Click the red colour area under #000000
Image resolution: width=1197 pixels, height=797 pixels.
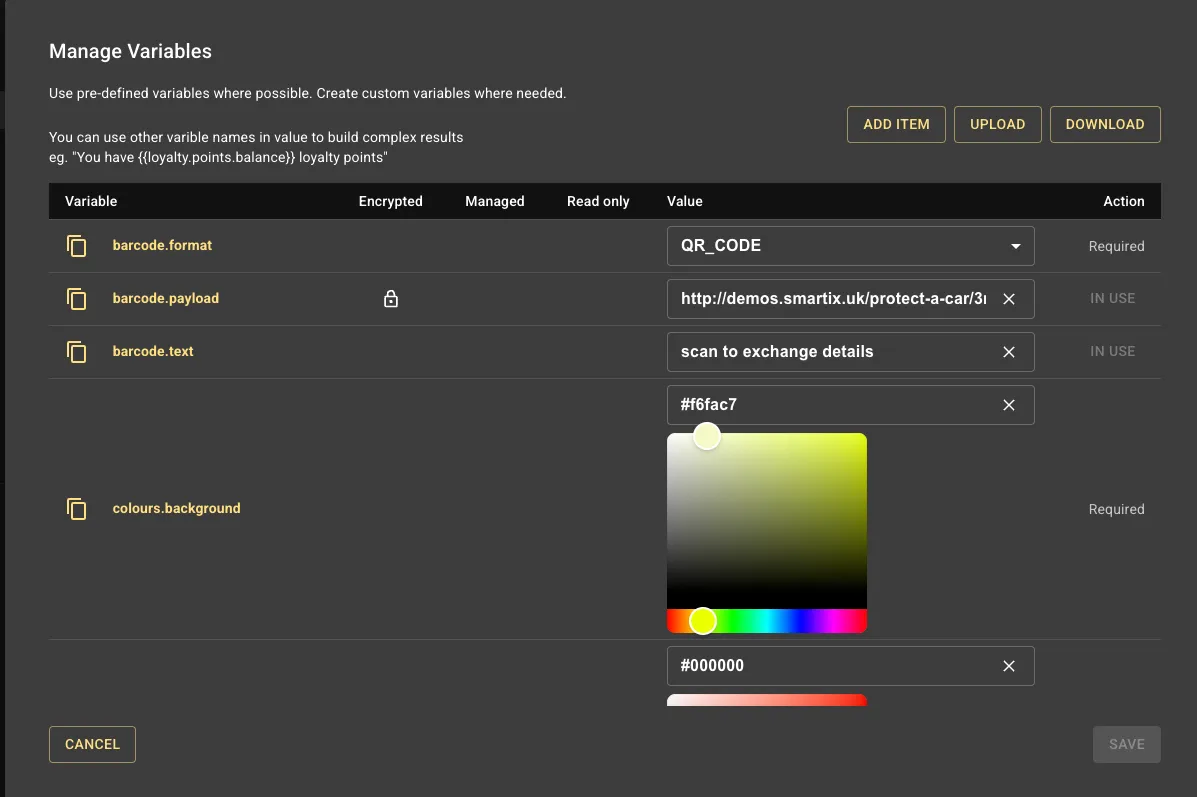766,700
